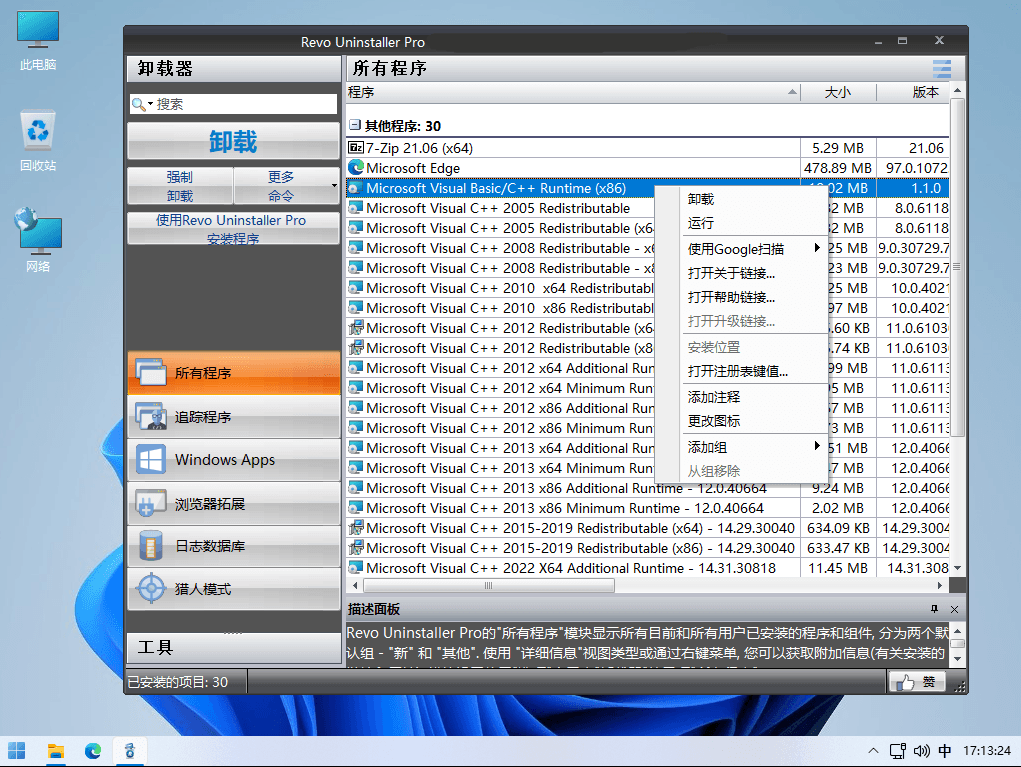Screen dimensions: 1021x767
Task: Choose 卸载 from context menu
Action: [753, 199]
